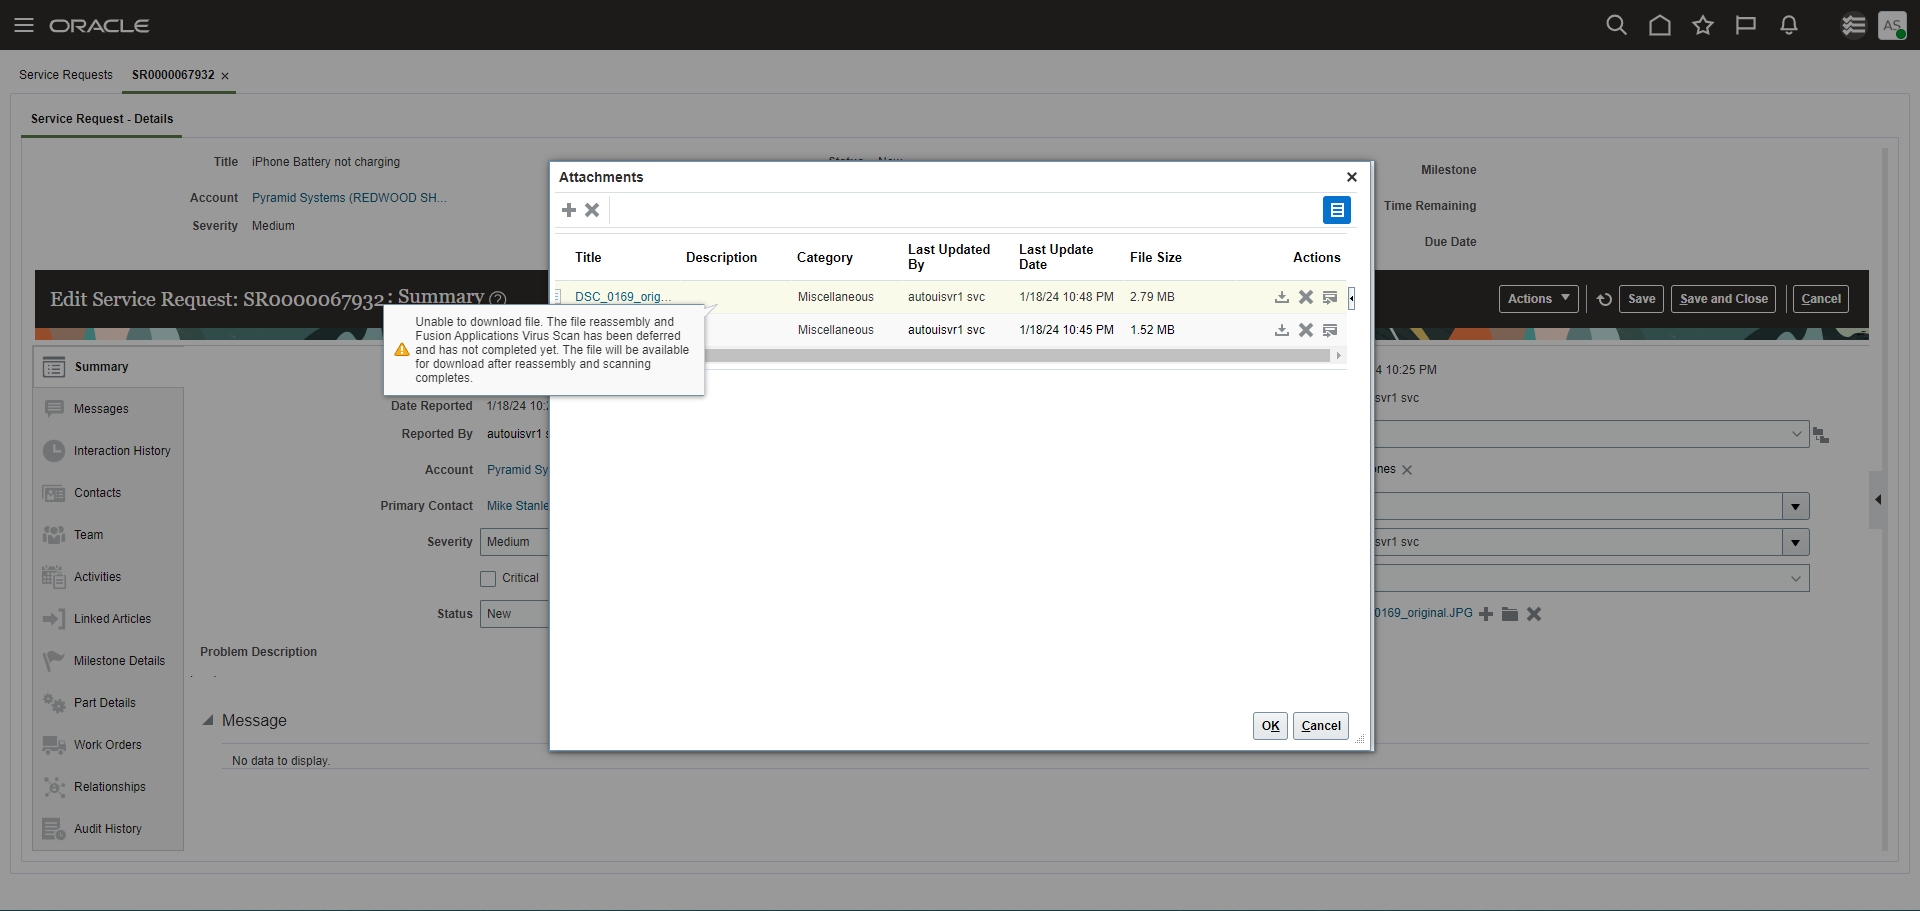Open the Search icon in the top bar
The image size is (1920, 911).
pos(1616,25)
